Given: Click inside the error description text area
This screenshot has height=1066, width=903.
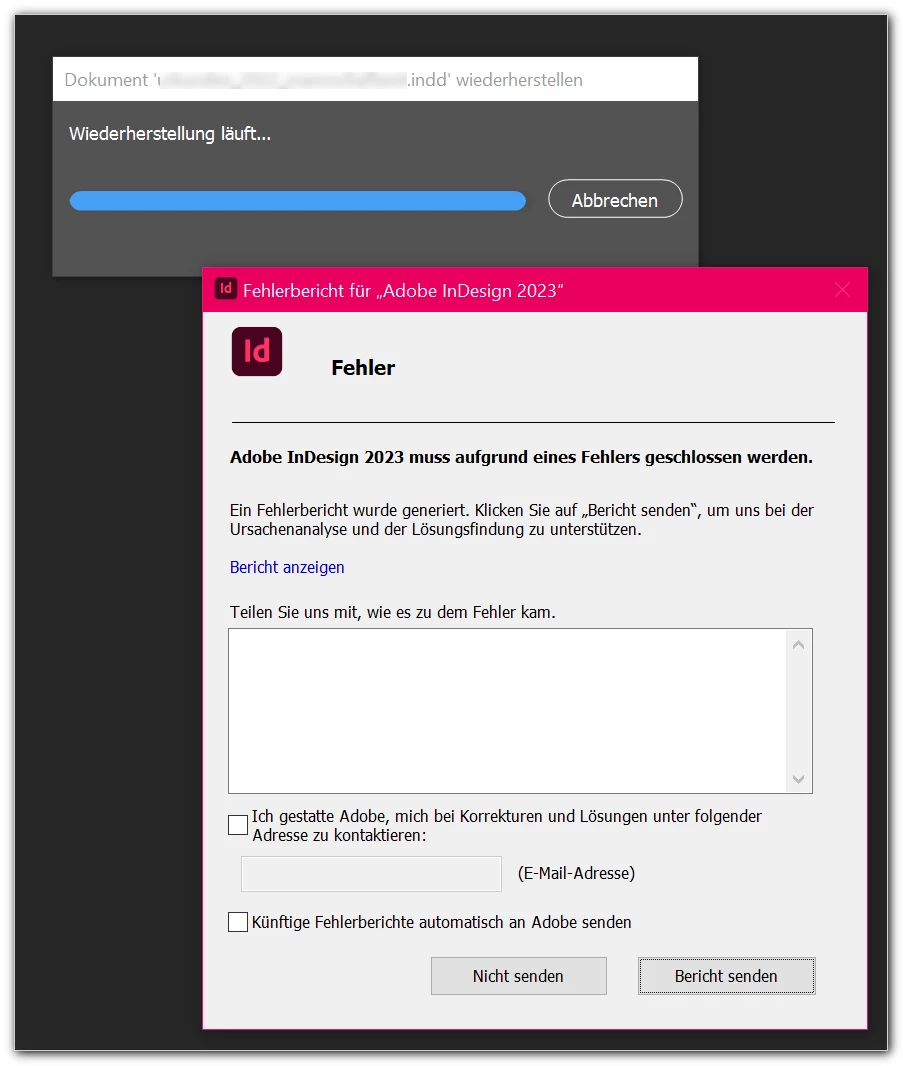Looking at the screenshot, I should pyautogui.click(x=507, y=711).
